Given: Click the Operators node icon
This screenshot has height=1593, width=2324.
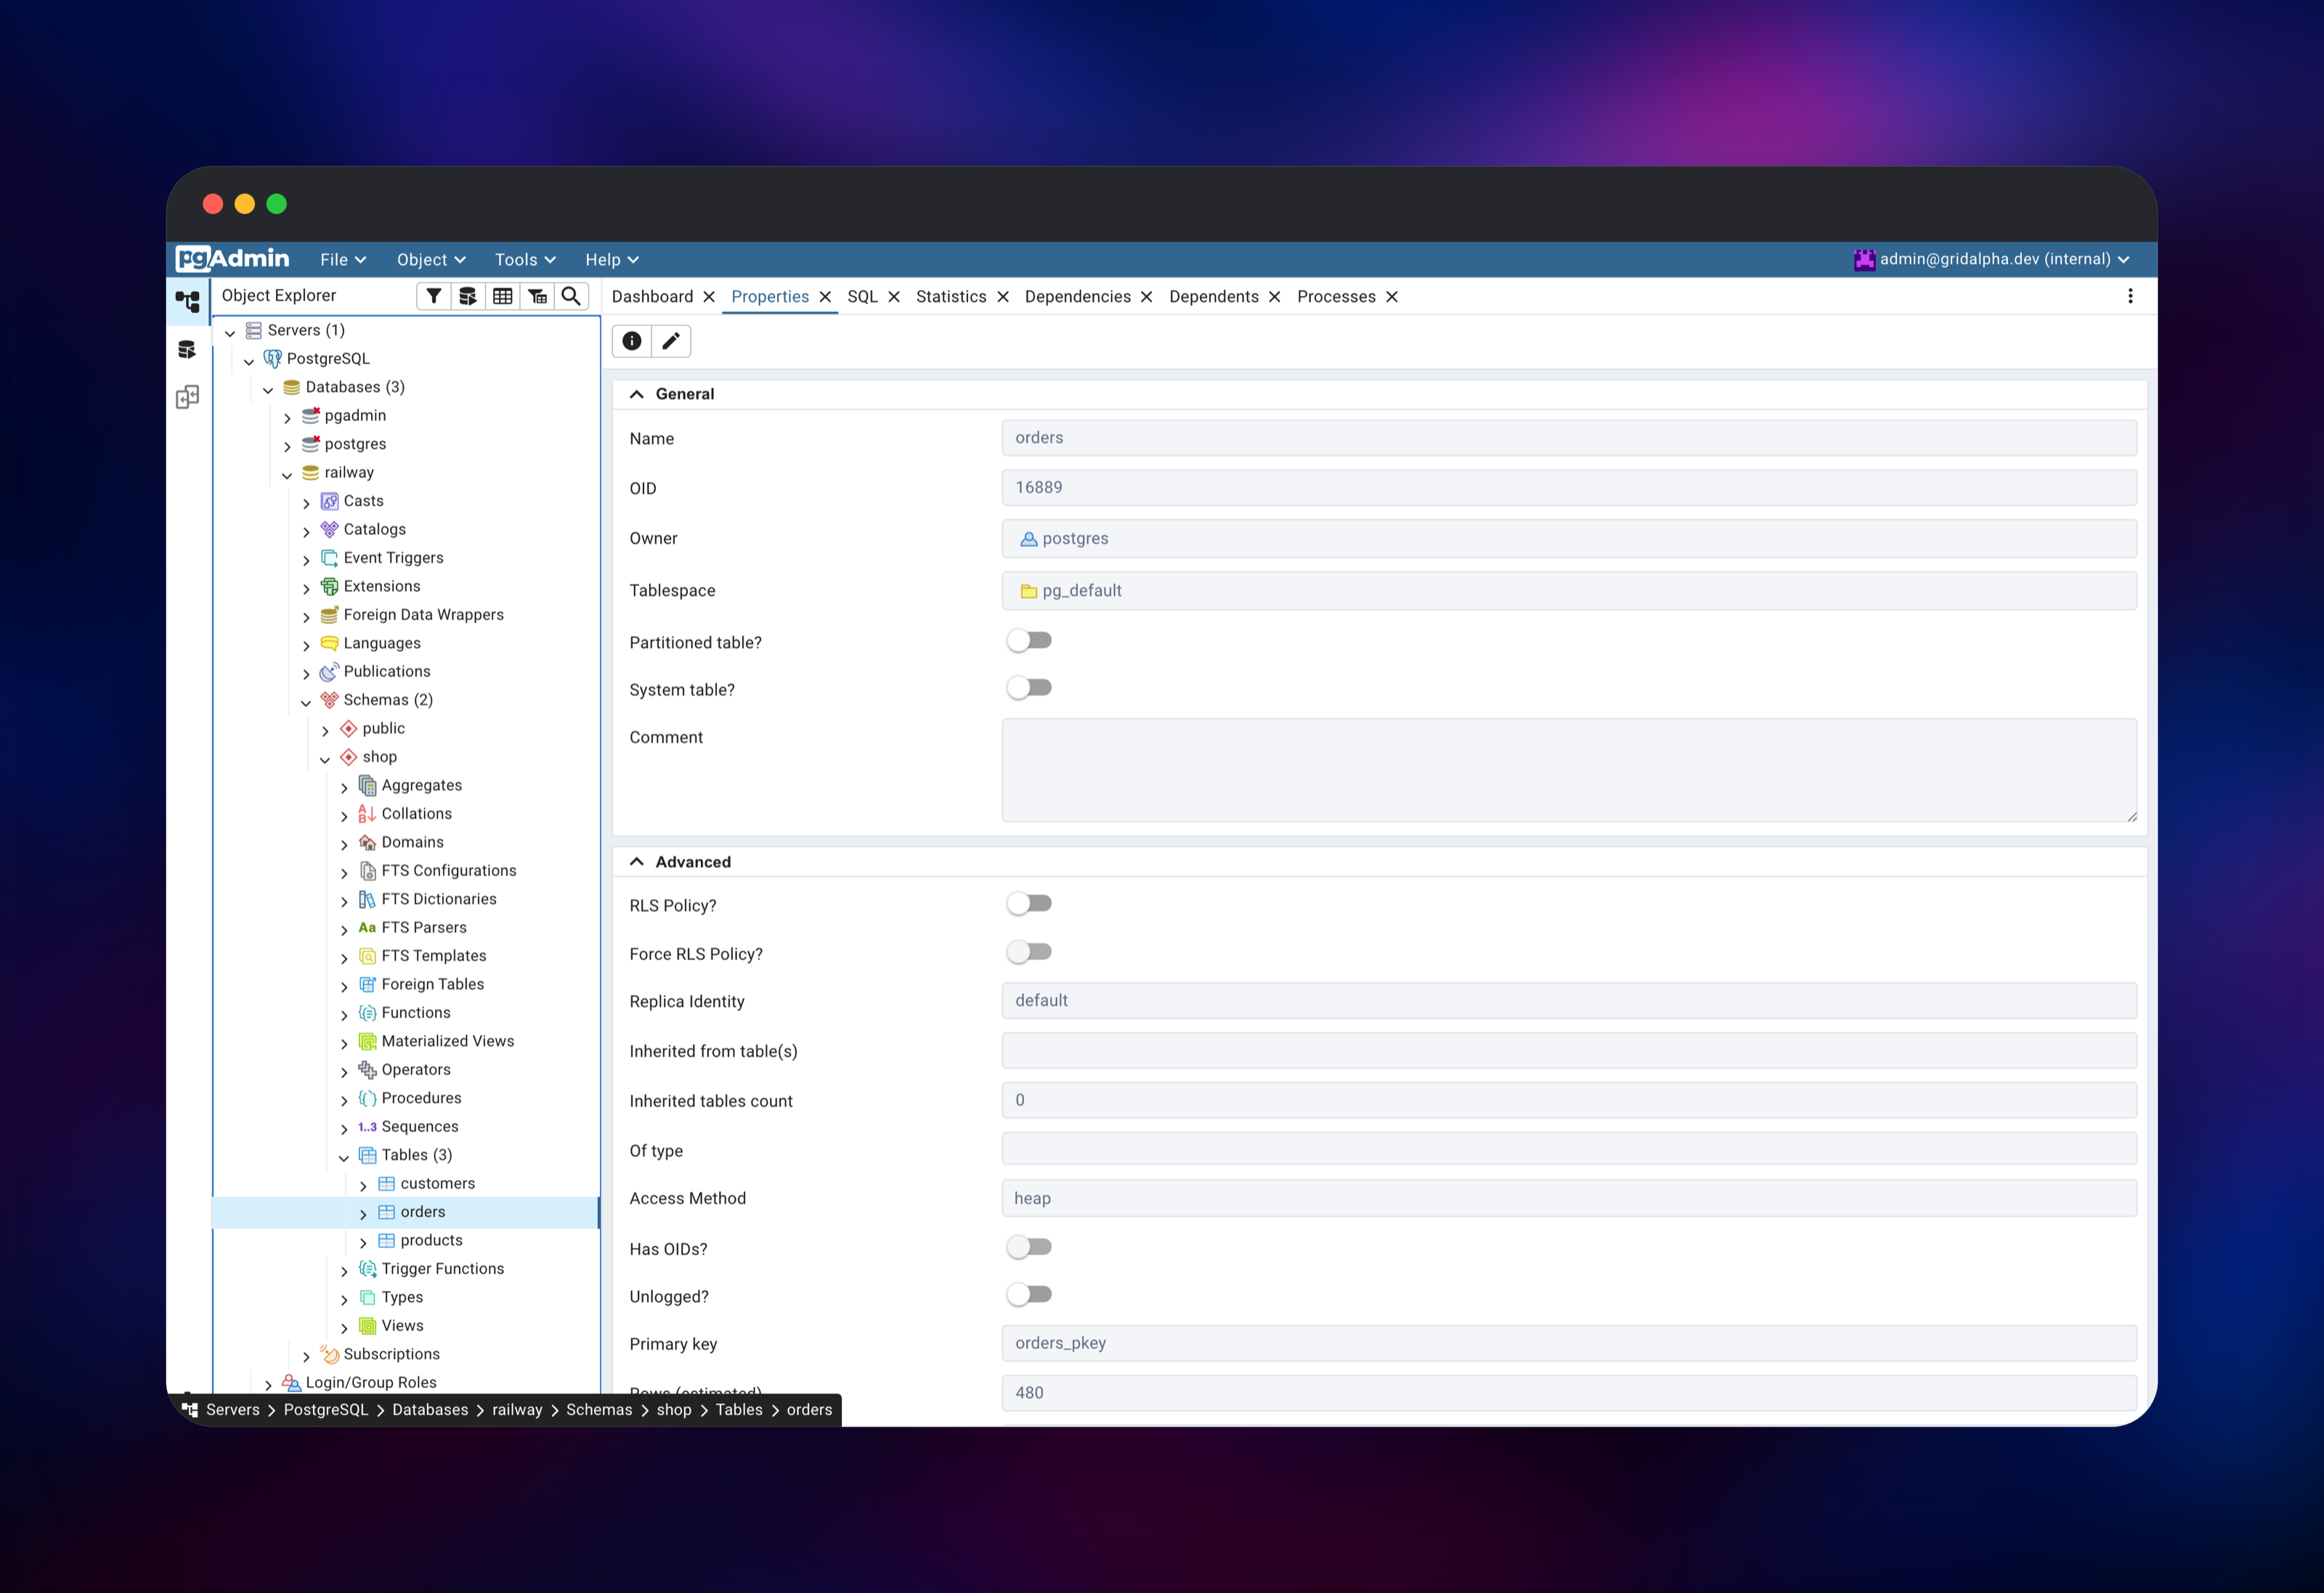Looking at the screenshot, I should (367, 1070).
